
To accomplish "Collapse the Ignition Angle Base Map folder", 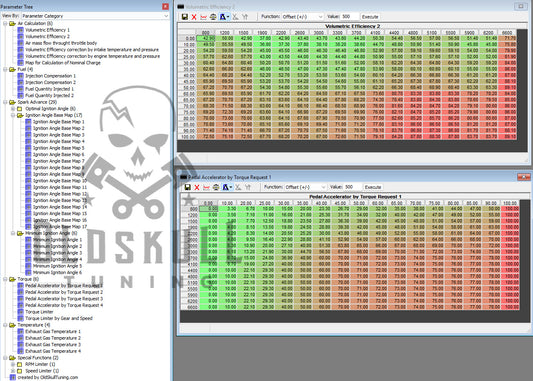I will click(x=13, y=115).
